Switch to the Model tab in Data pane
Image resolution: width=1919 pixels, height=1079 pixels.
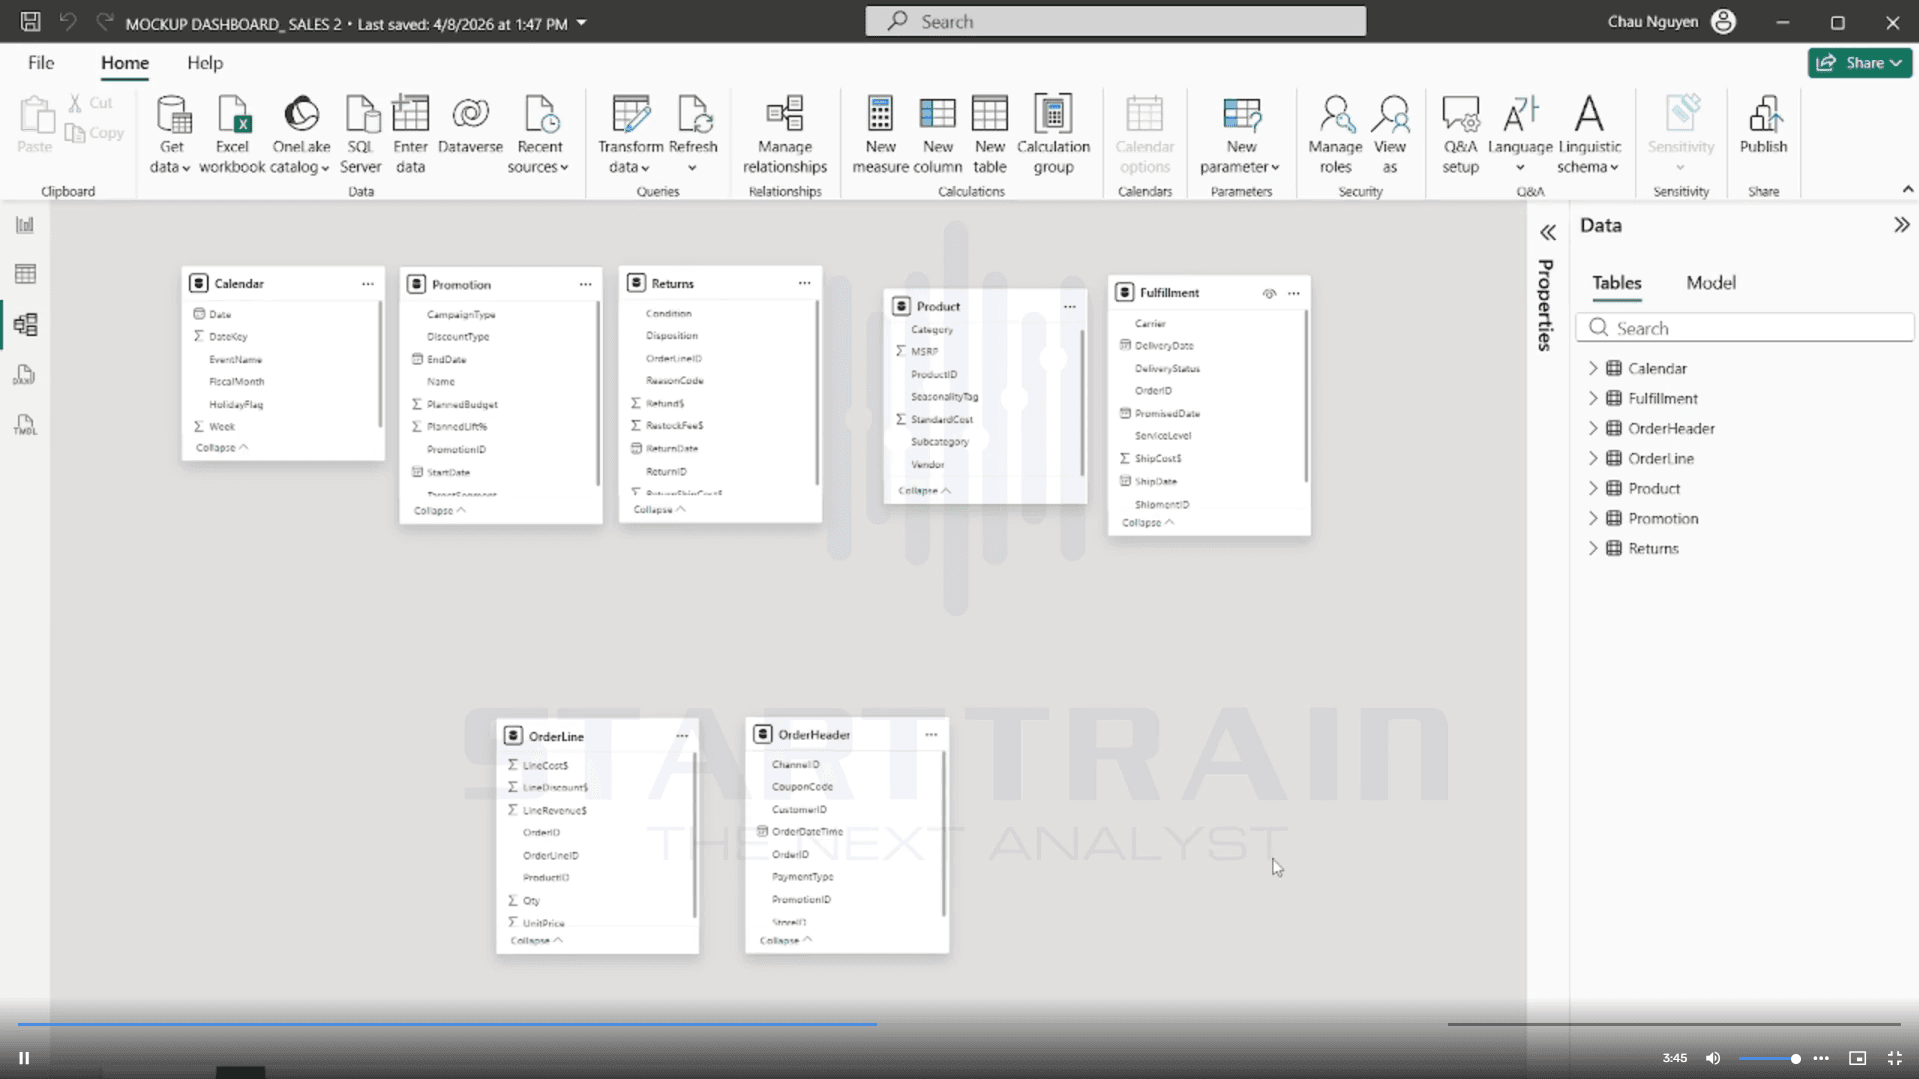point(1710,283)
